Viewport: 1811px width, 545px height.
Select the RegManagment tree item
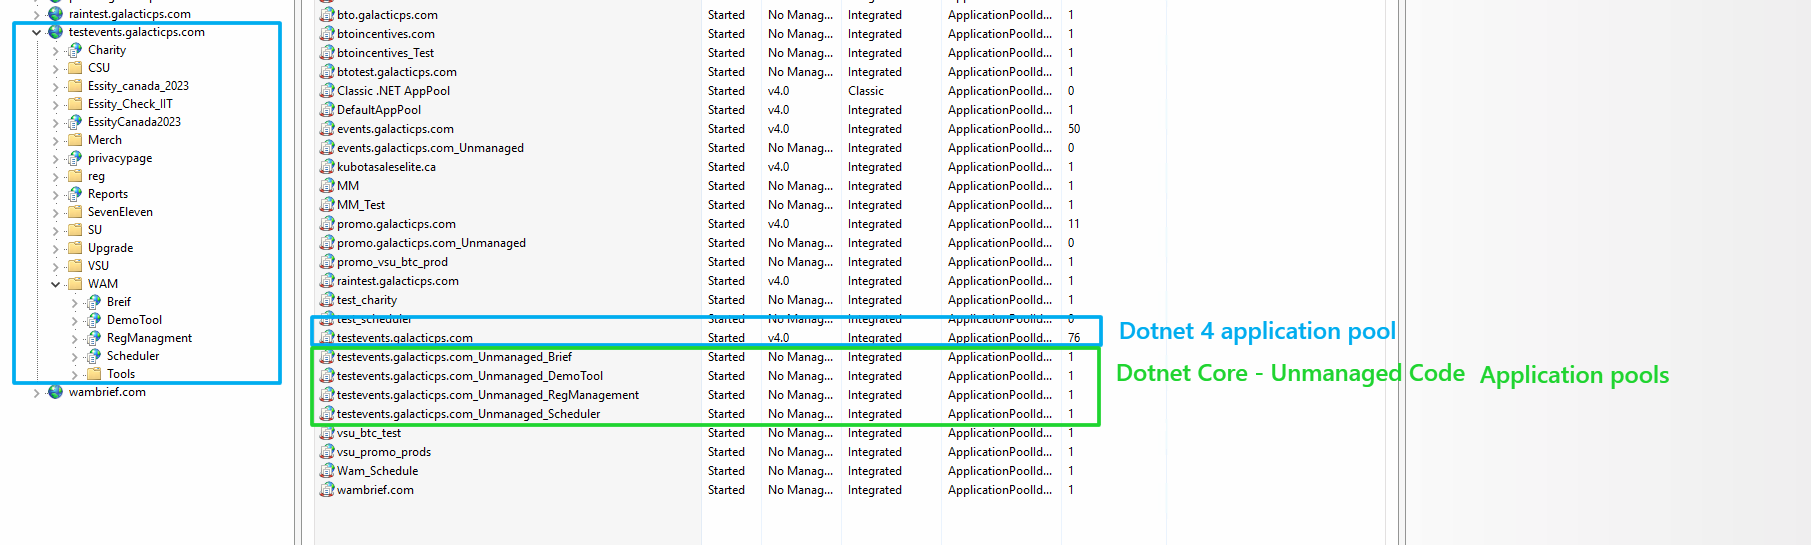pyautogui.click(x=149, y=338)
